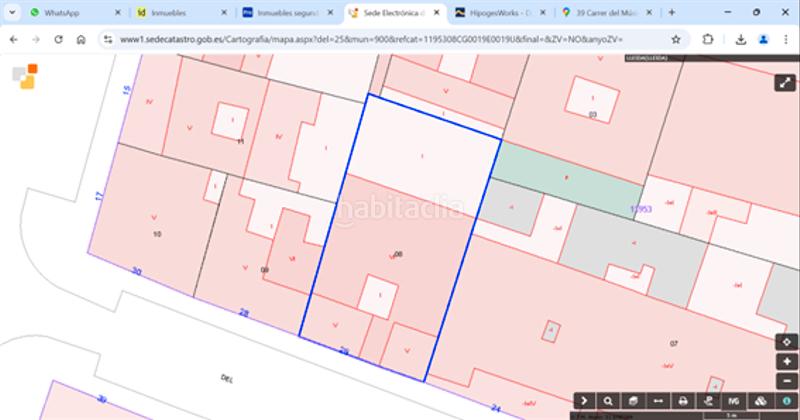This screenshot has width=800, height=420.
Task: Zoom out with the minus button
Action: pos(787,379)
